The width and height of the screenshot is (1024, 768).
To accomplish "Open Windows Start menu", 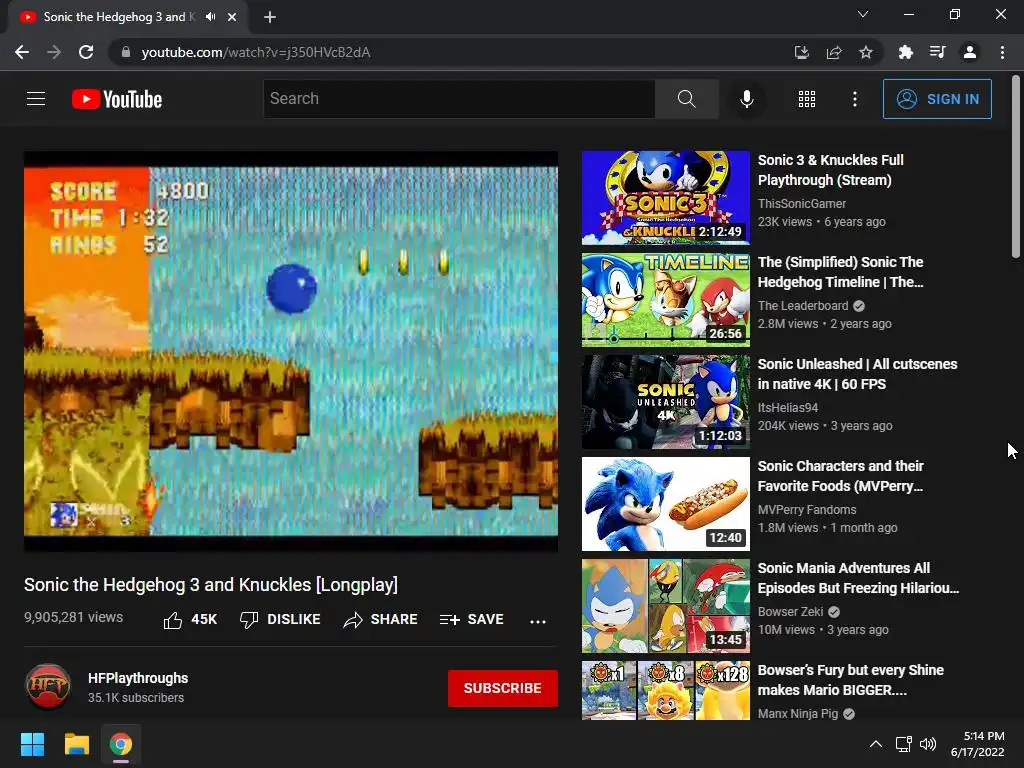I will (x=32, y=744).
